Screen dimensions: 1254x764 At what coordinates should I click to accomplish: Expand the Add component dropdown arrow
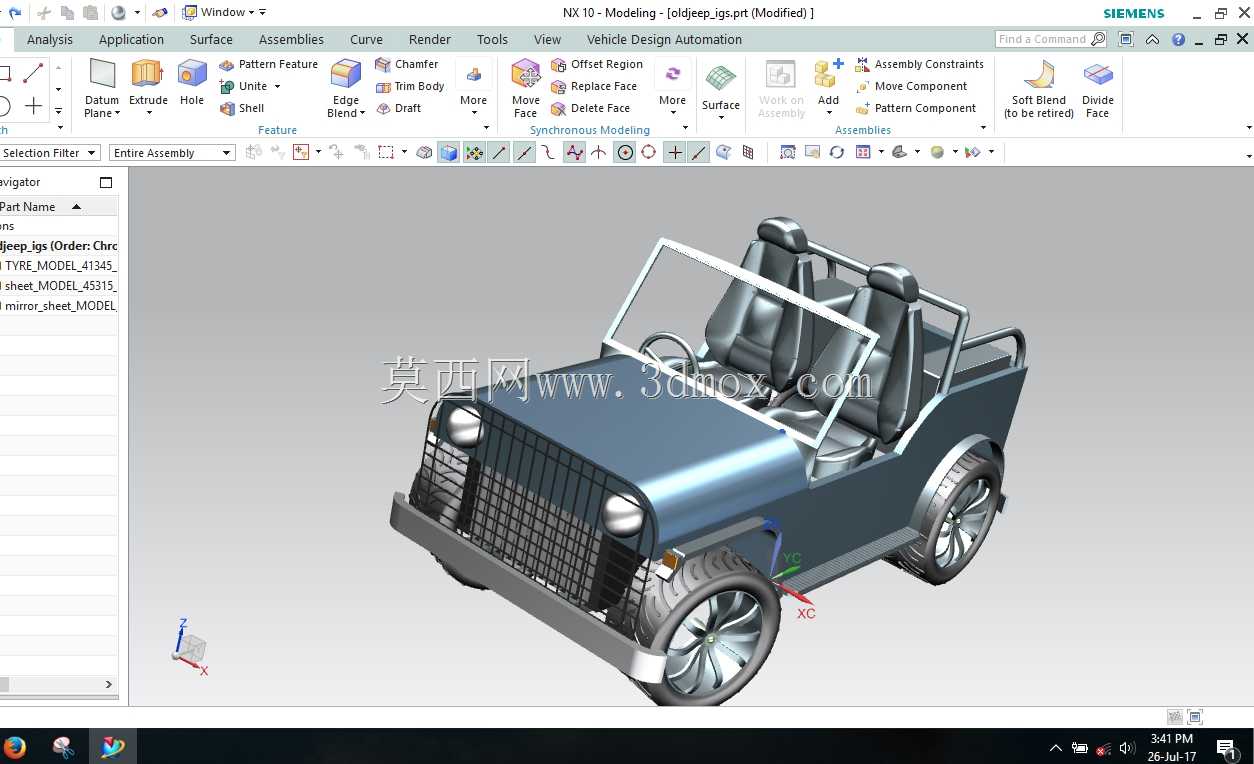pos(828,113)
